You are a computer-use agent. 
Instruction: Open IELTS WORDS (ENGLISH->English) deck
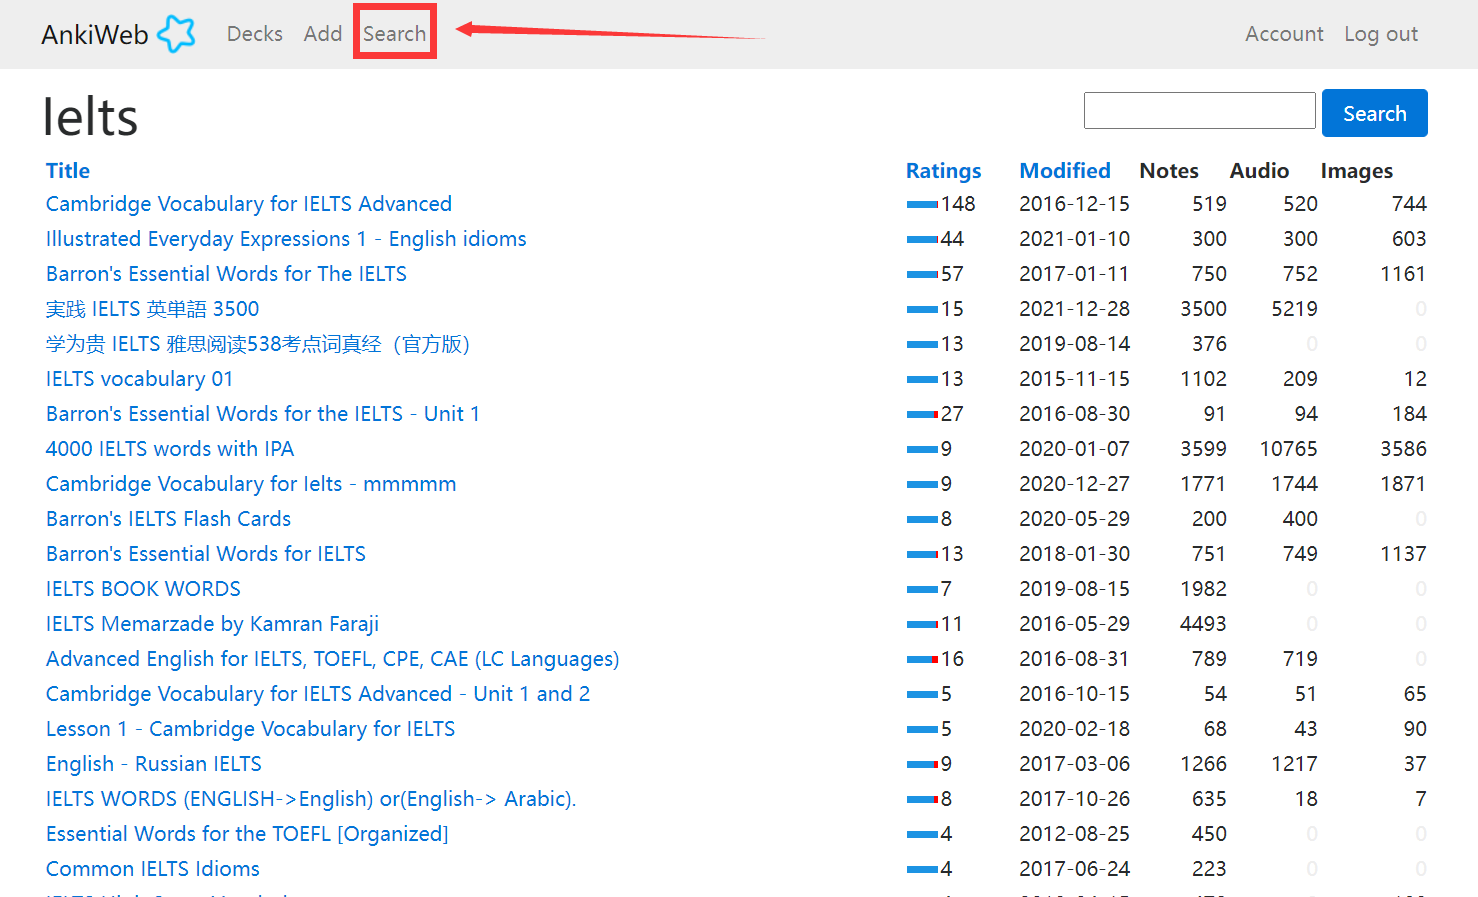311,799
